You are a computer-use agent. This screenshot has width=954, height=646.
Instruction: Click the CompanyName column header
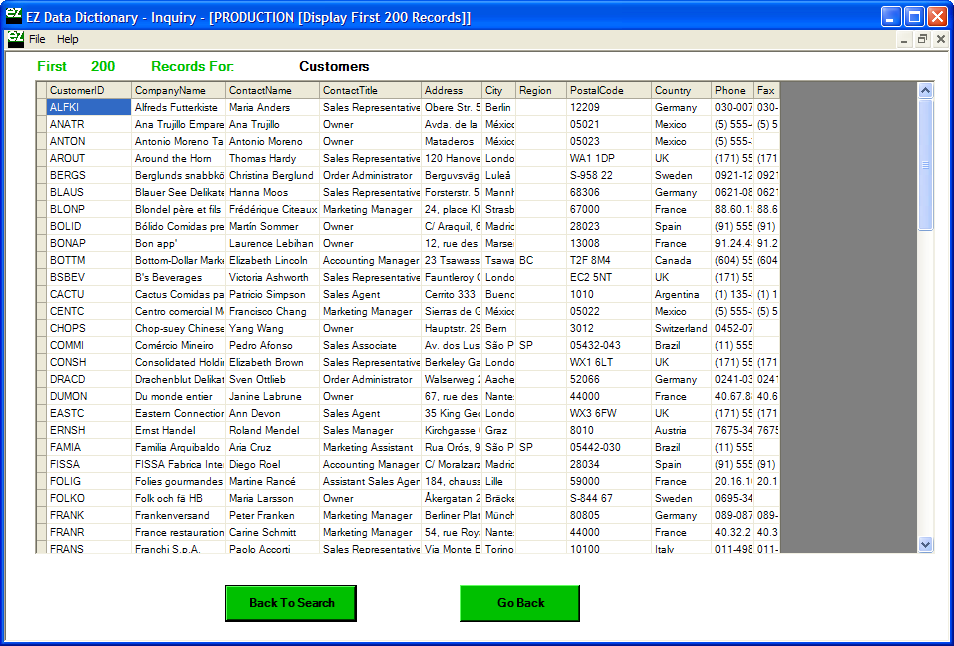click(178, 90)
